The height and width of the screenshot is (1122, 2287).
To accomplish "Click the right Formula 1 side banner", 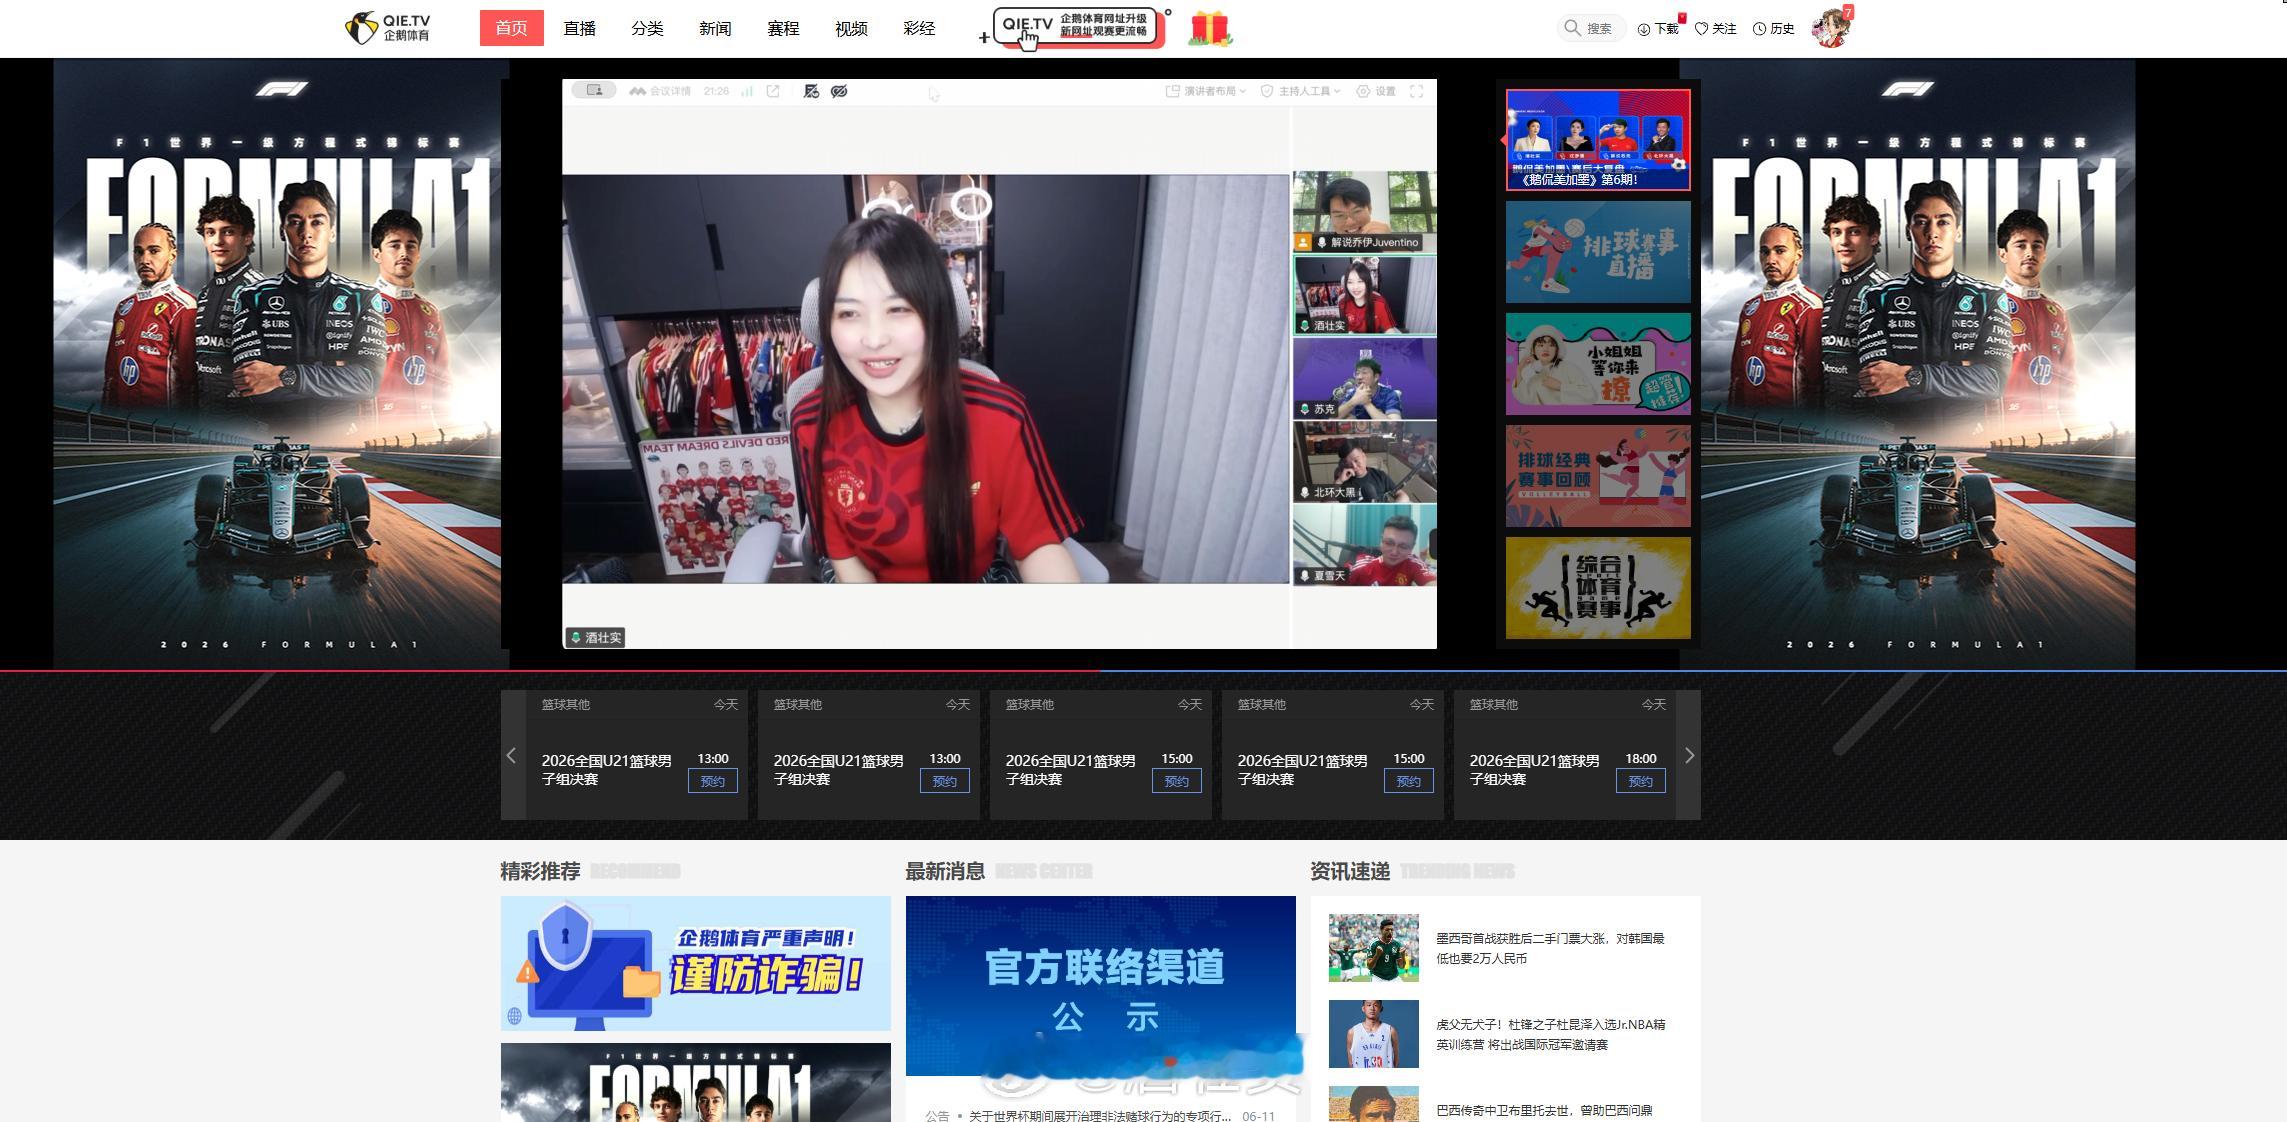I will click(x=1918, y=363).
